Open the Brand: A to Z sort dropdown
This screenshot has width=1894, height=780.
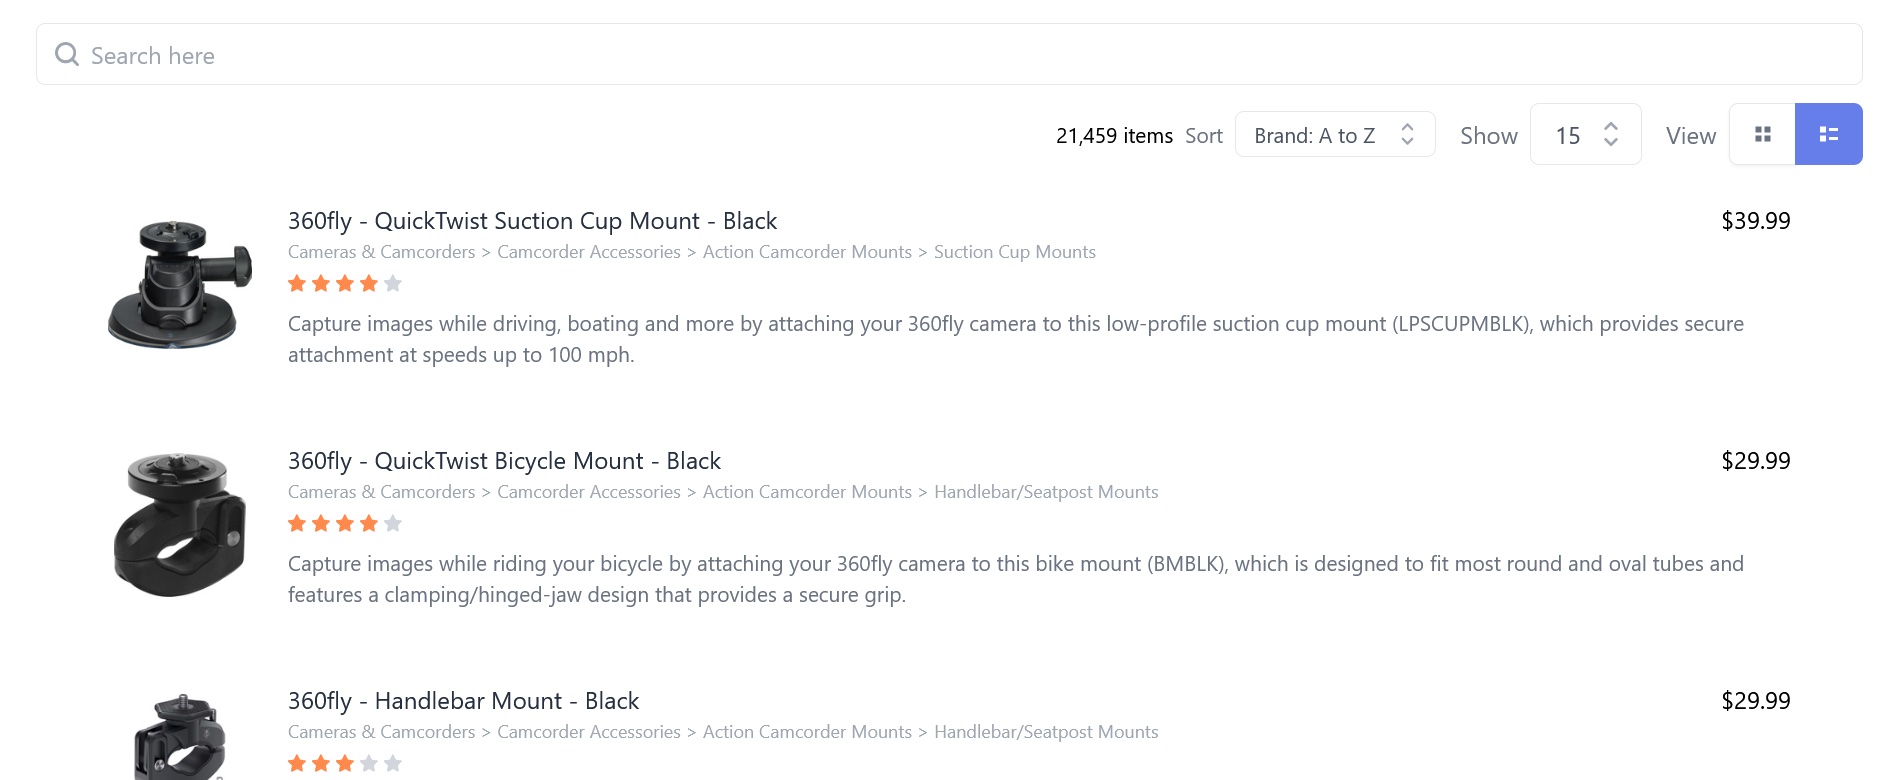pos(1335,134)
